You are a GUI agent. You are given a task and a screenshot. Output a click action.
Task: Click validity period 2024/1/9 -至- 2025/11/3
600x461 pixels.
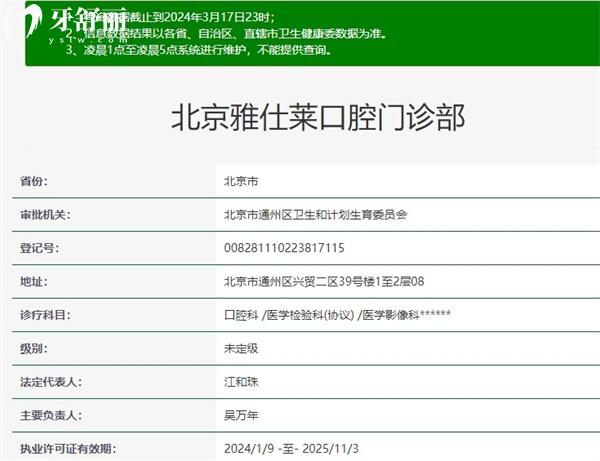click(291, 448)
